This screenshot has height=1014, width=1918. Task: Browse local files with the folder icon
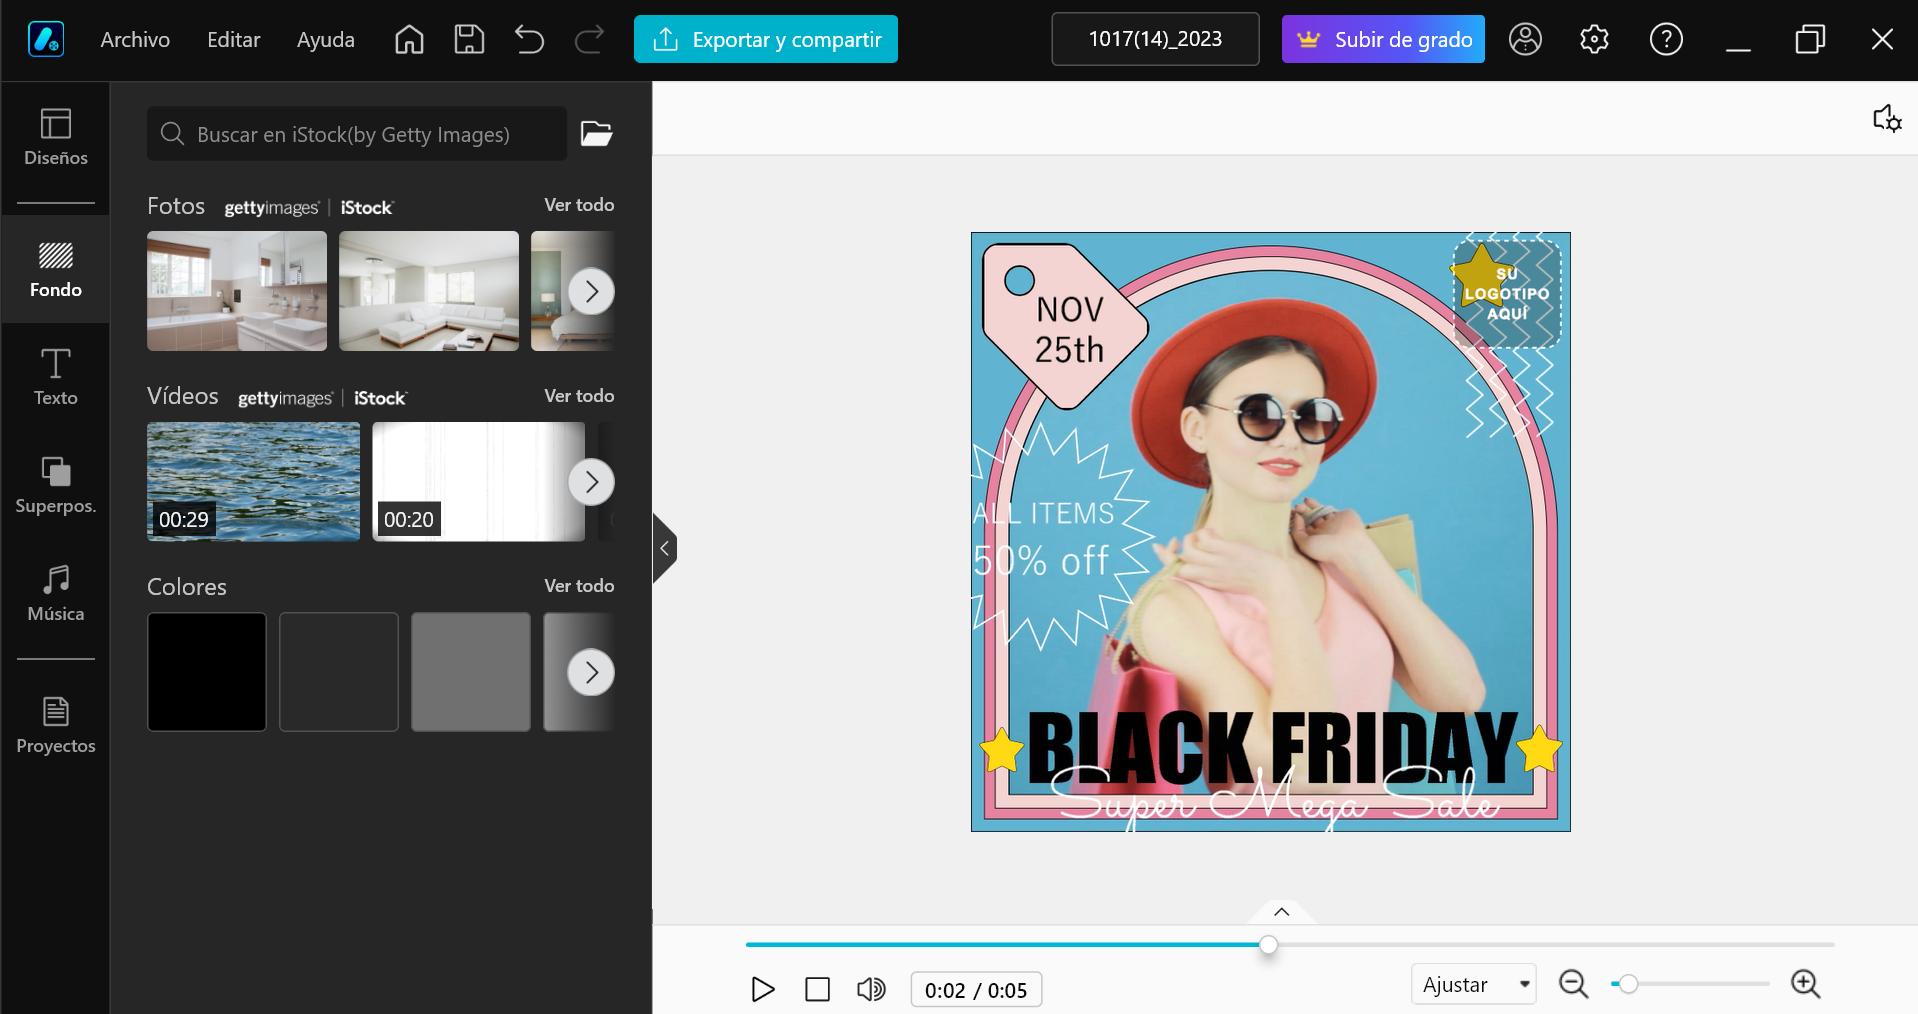click(596, 133)
